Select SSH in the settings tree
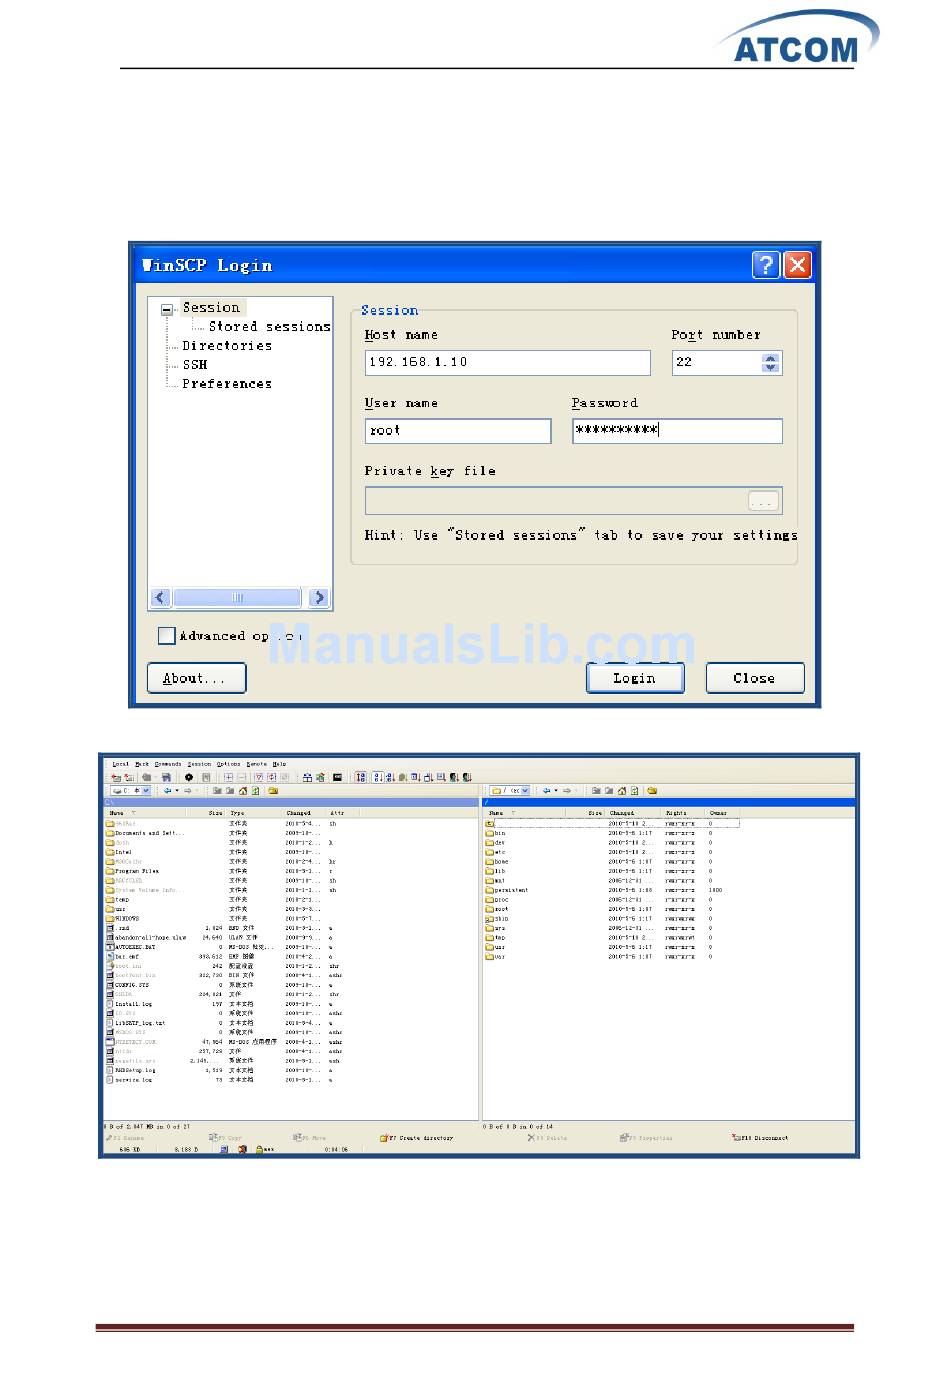This screenshot has width=950, height=1397. 195,365
